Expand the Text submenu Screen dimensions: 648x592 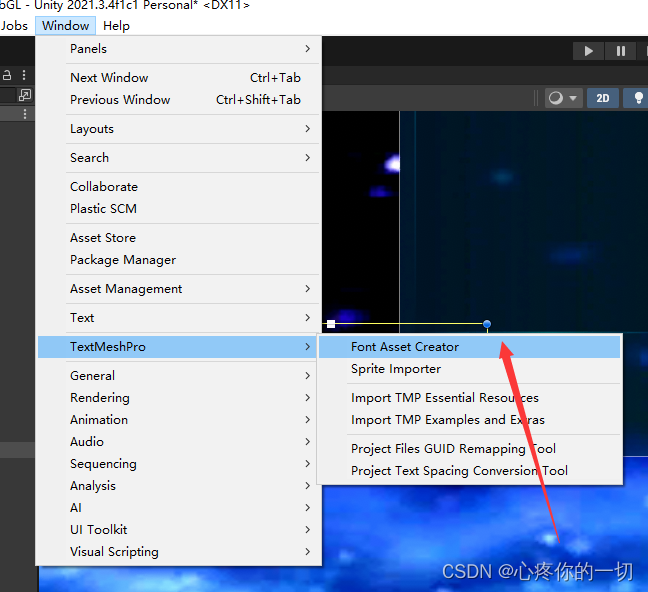pyautogui.click(x=179, y=317)
